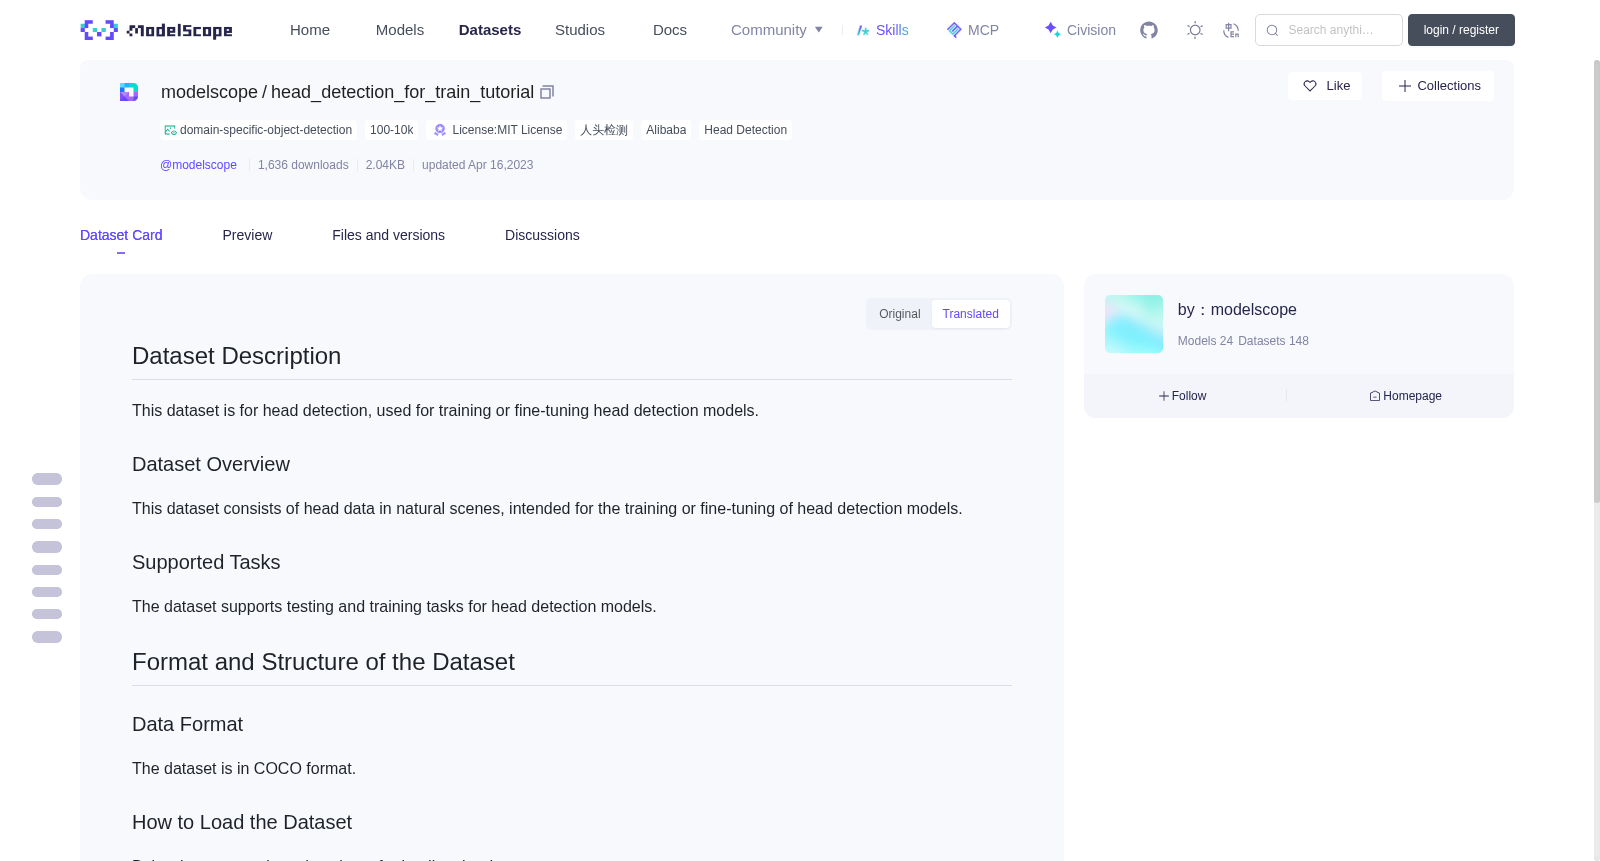Switch to Translated text view
Image resolution: width=1600 pixels, height=861 pixels.
971,314
